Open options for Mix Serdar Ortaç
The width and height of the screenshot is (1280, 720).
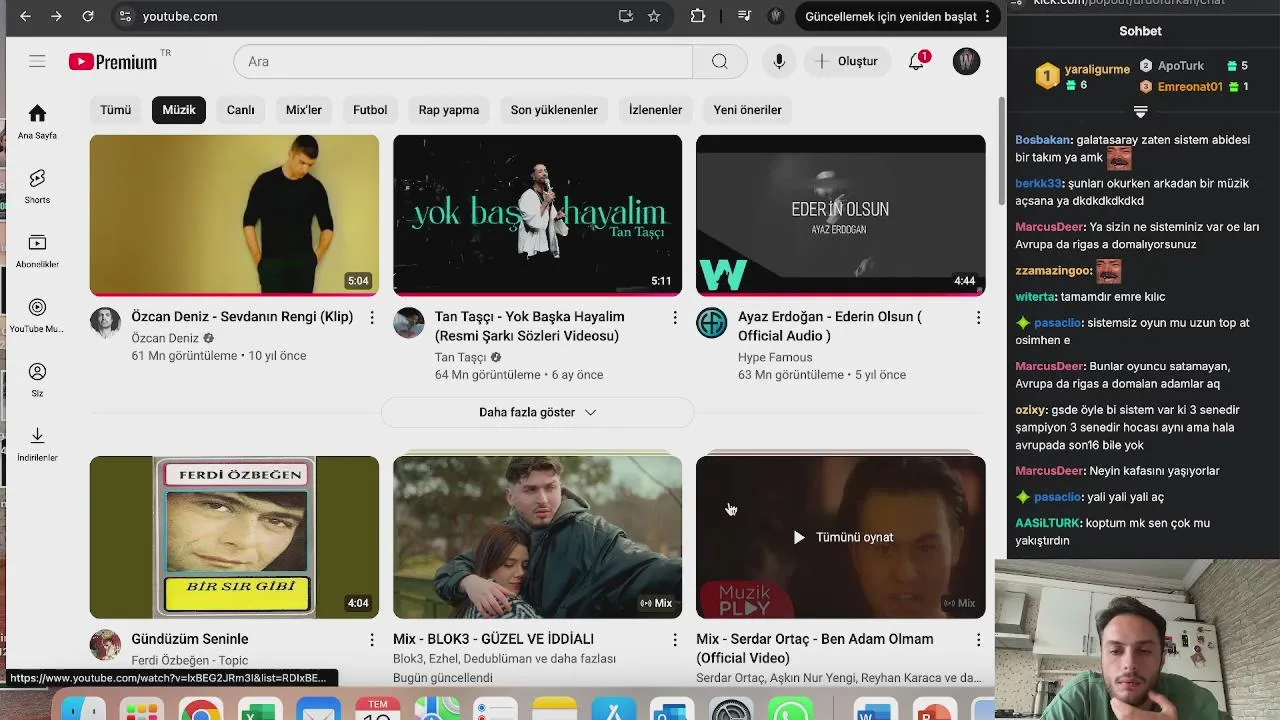click(x=978, y=640)
